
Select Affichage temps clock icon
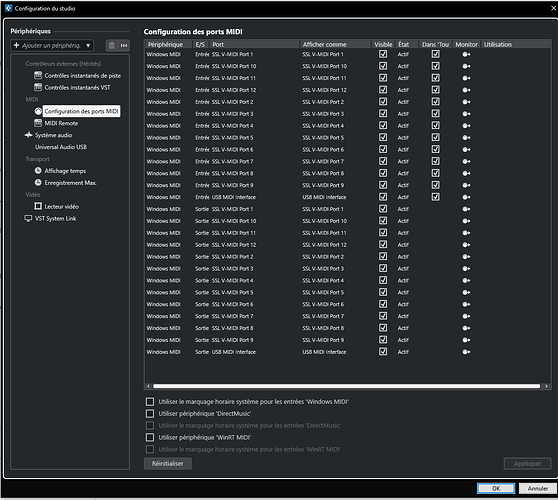[x=38, y=171]
